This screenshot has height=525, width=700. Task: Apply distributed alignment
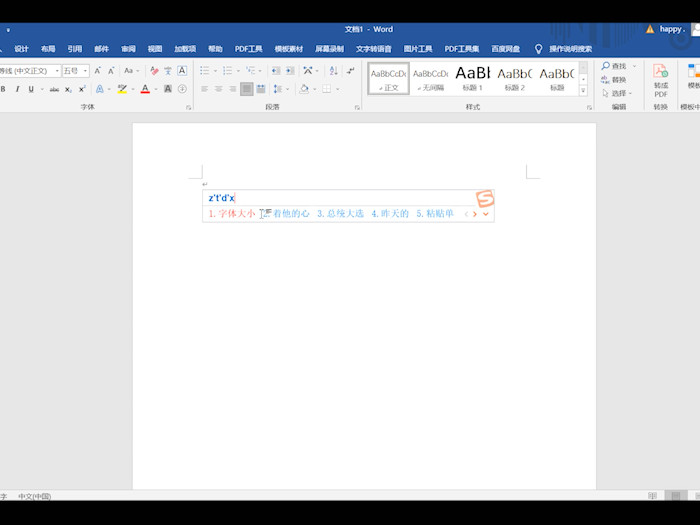(261, 89)
